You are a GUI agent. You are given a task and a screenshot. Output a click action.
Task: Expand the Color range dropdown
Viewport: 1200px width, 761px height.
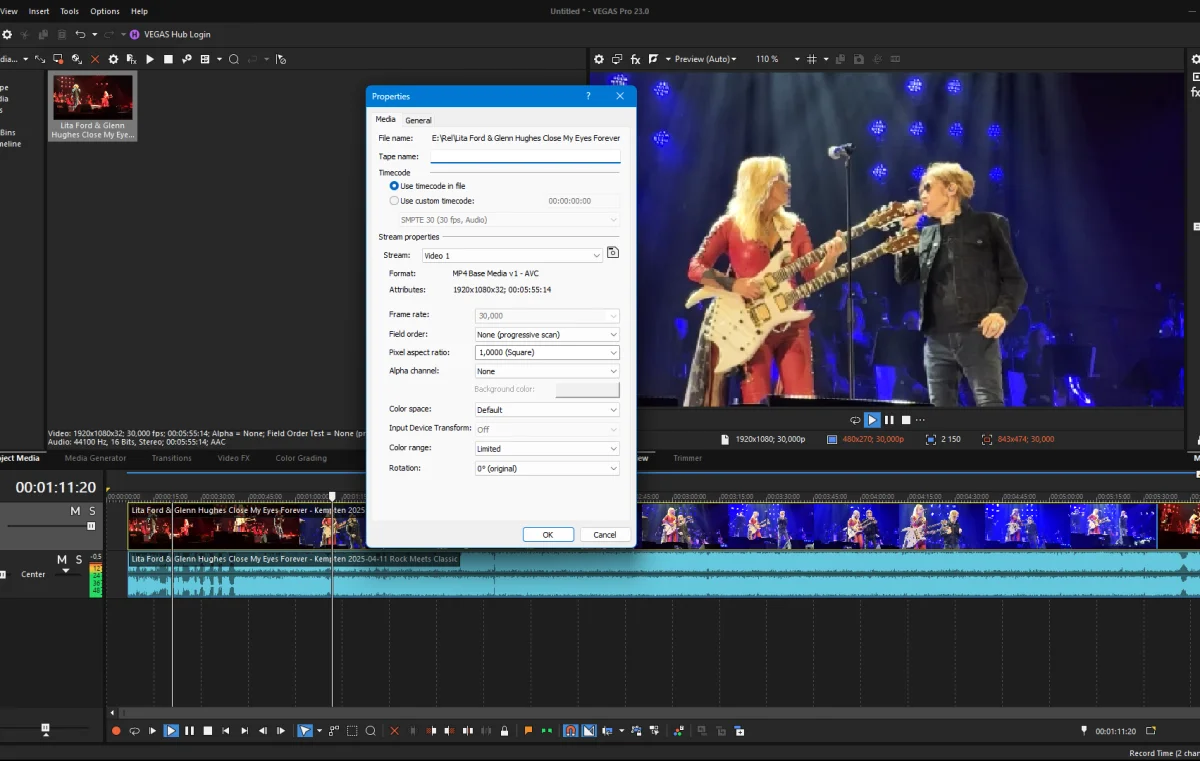point(546,449)
